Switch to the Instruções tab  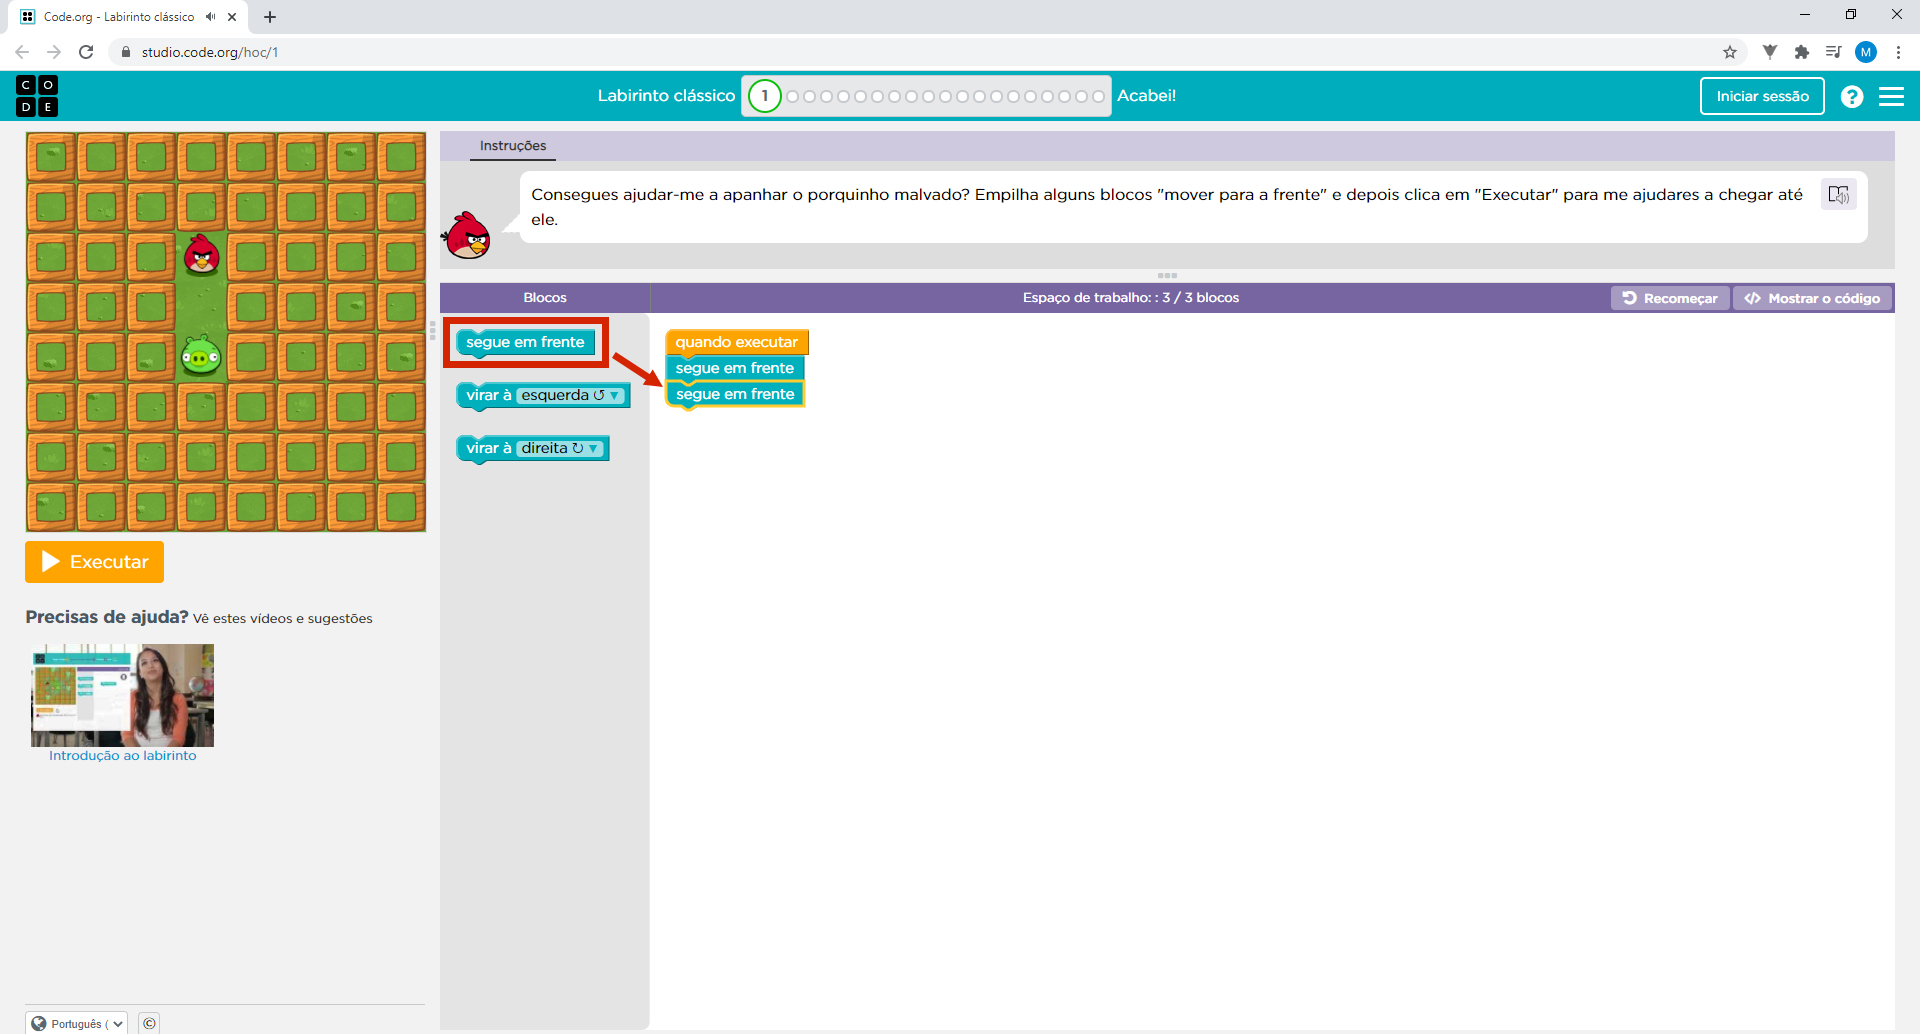point(513,146)
